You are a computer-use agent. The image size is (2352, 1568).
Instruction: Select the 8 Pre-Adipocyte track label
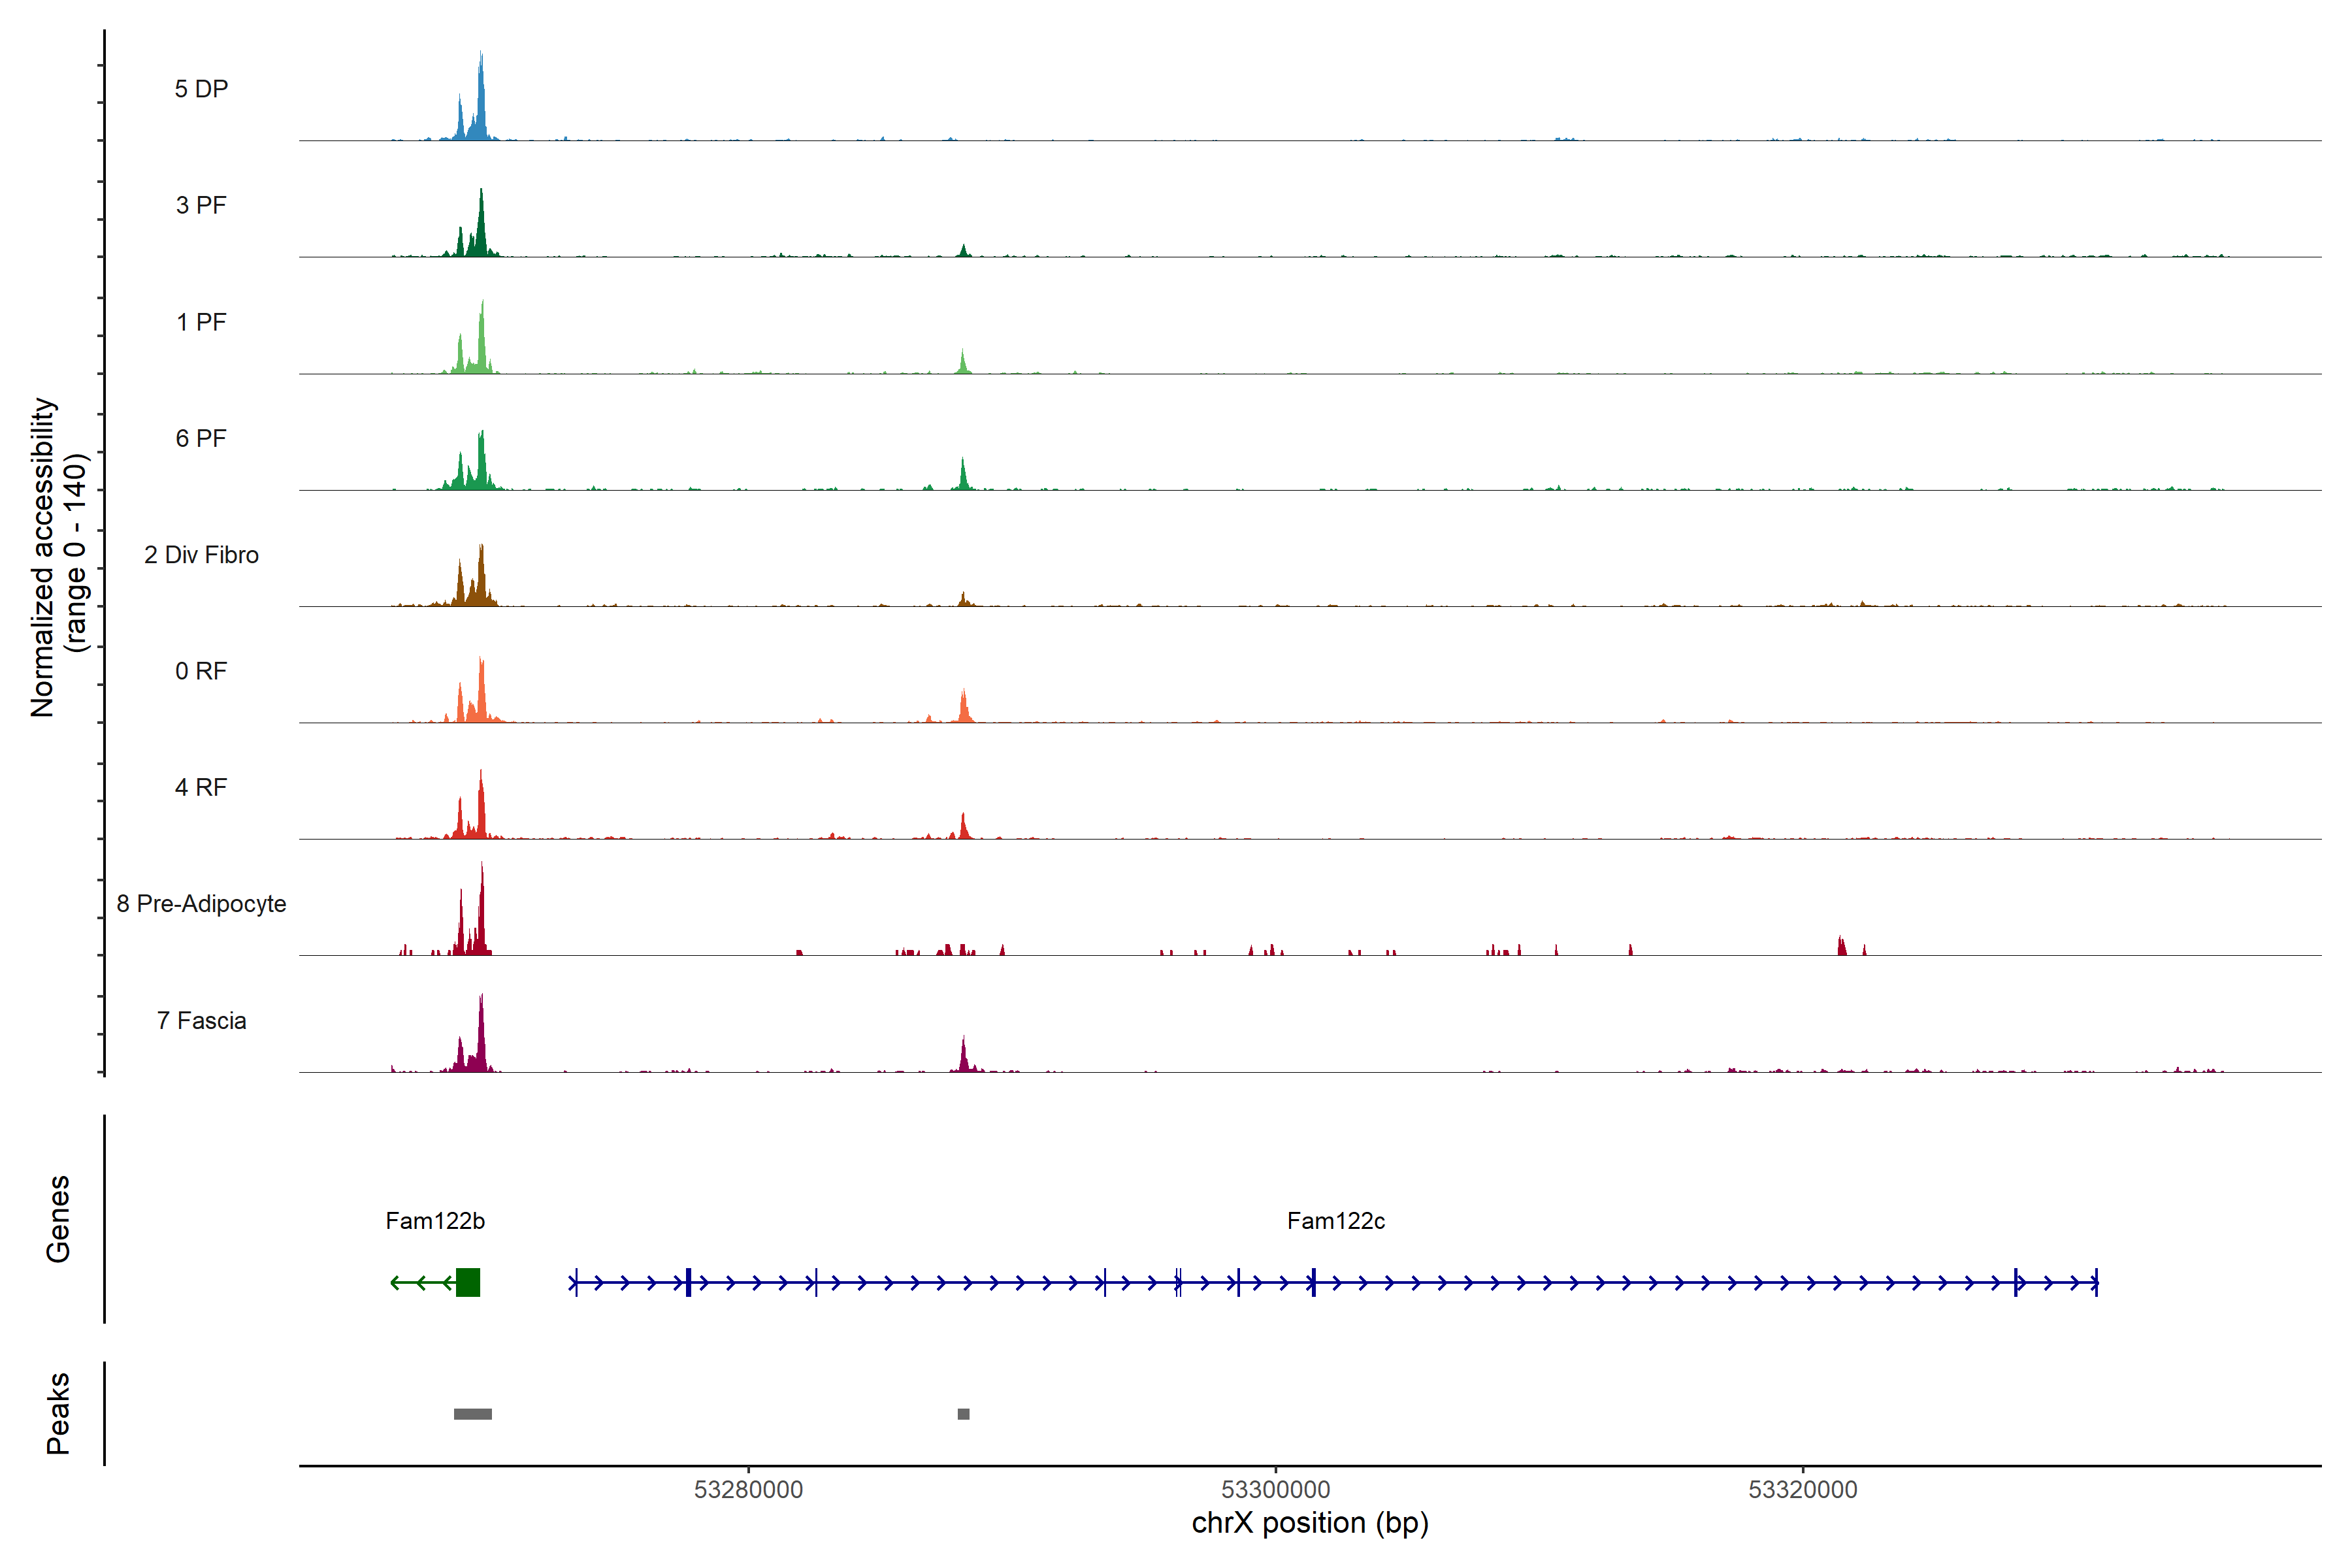(201, 904)
